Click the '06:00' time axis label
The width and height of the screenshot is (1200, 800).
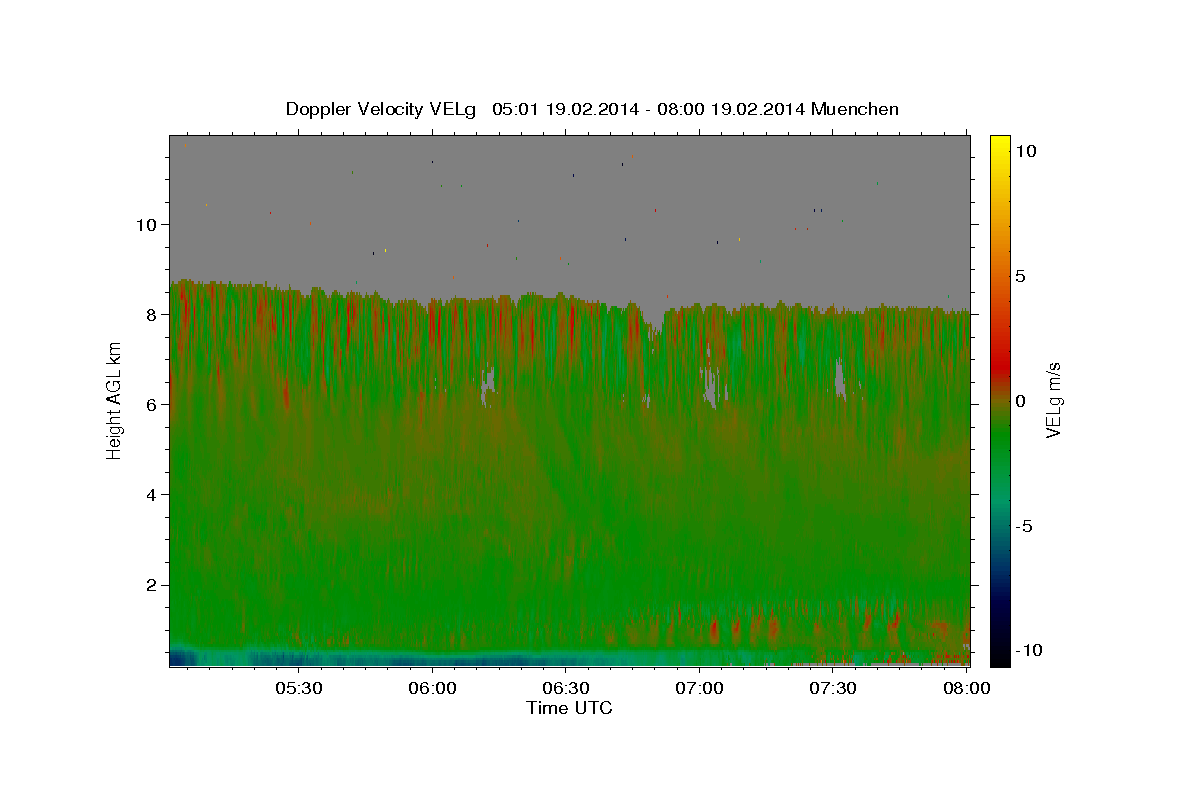432,688
